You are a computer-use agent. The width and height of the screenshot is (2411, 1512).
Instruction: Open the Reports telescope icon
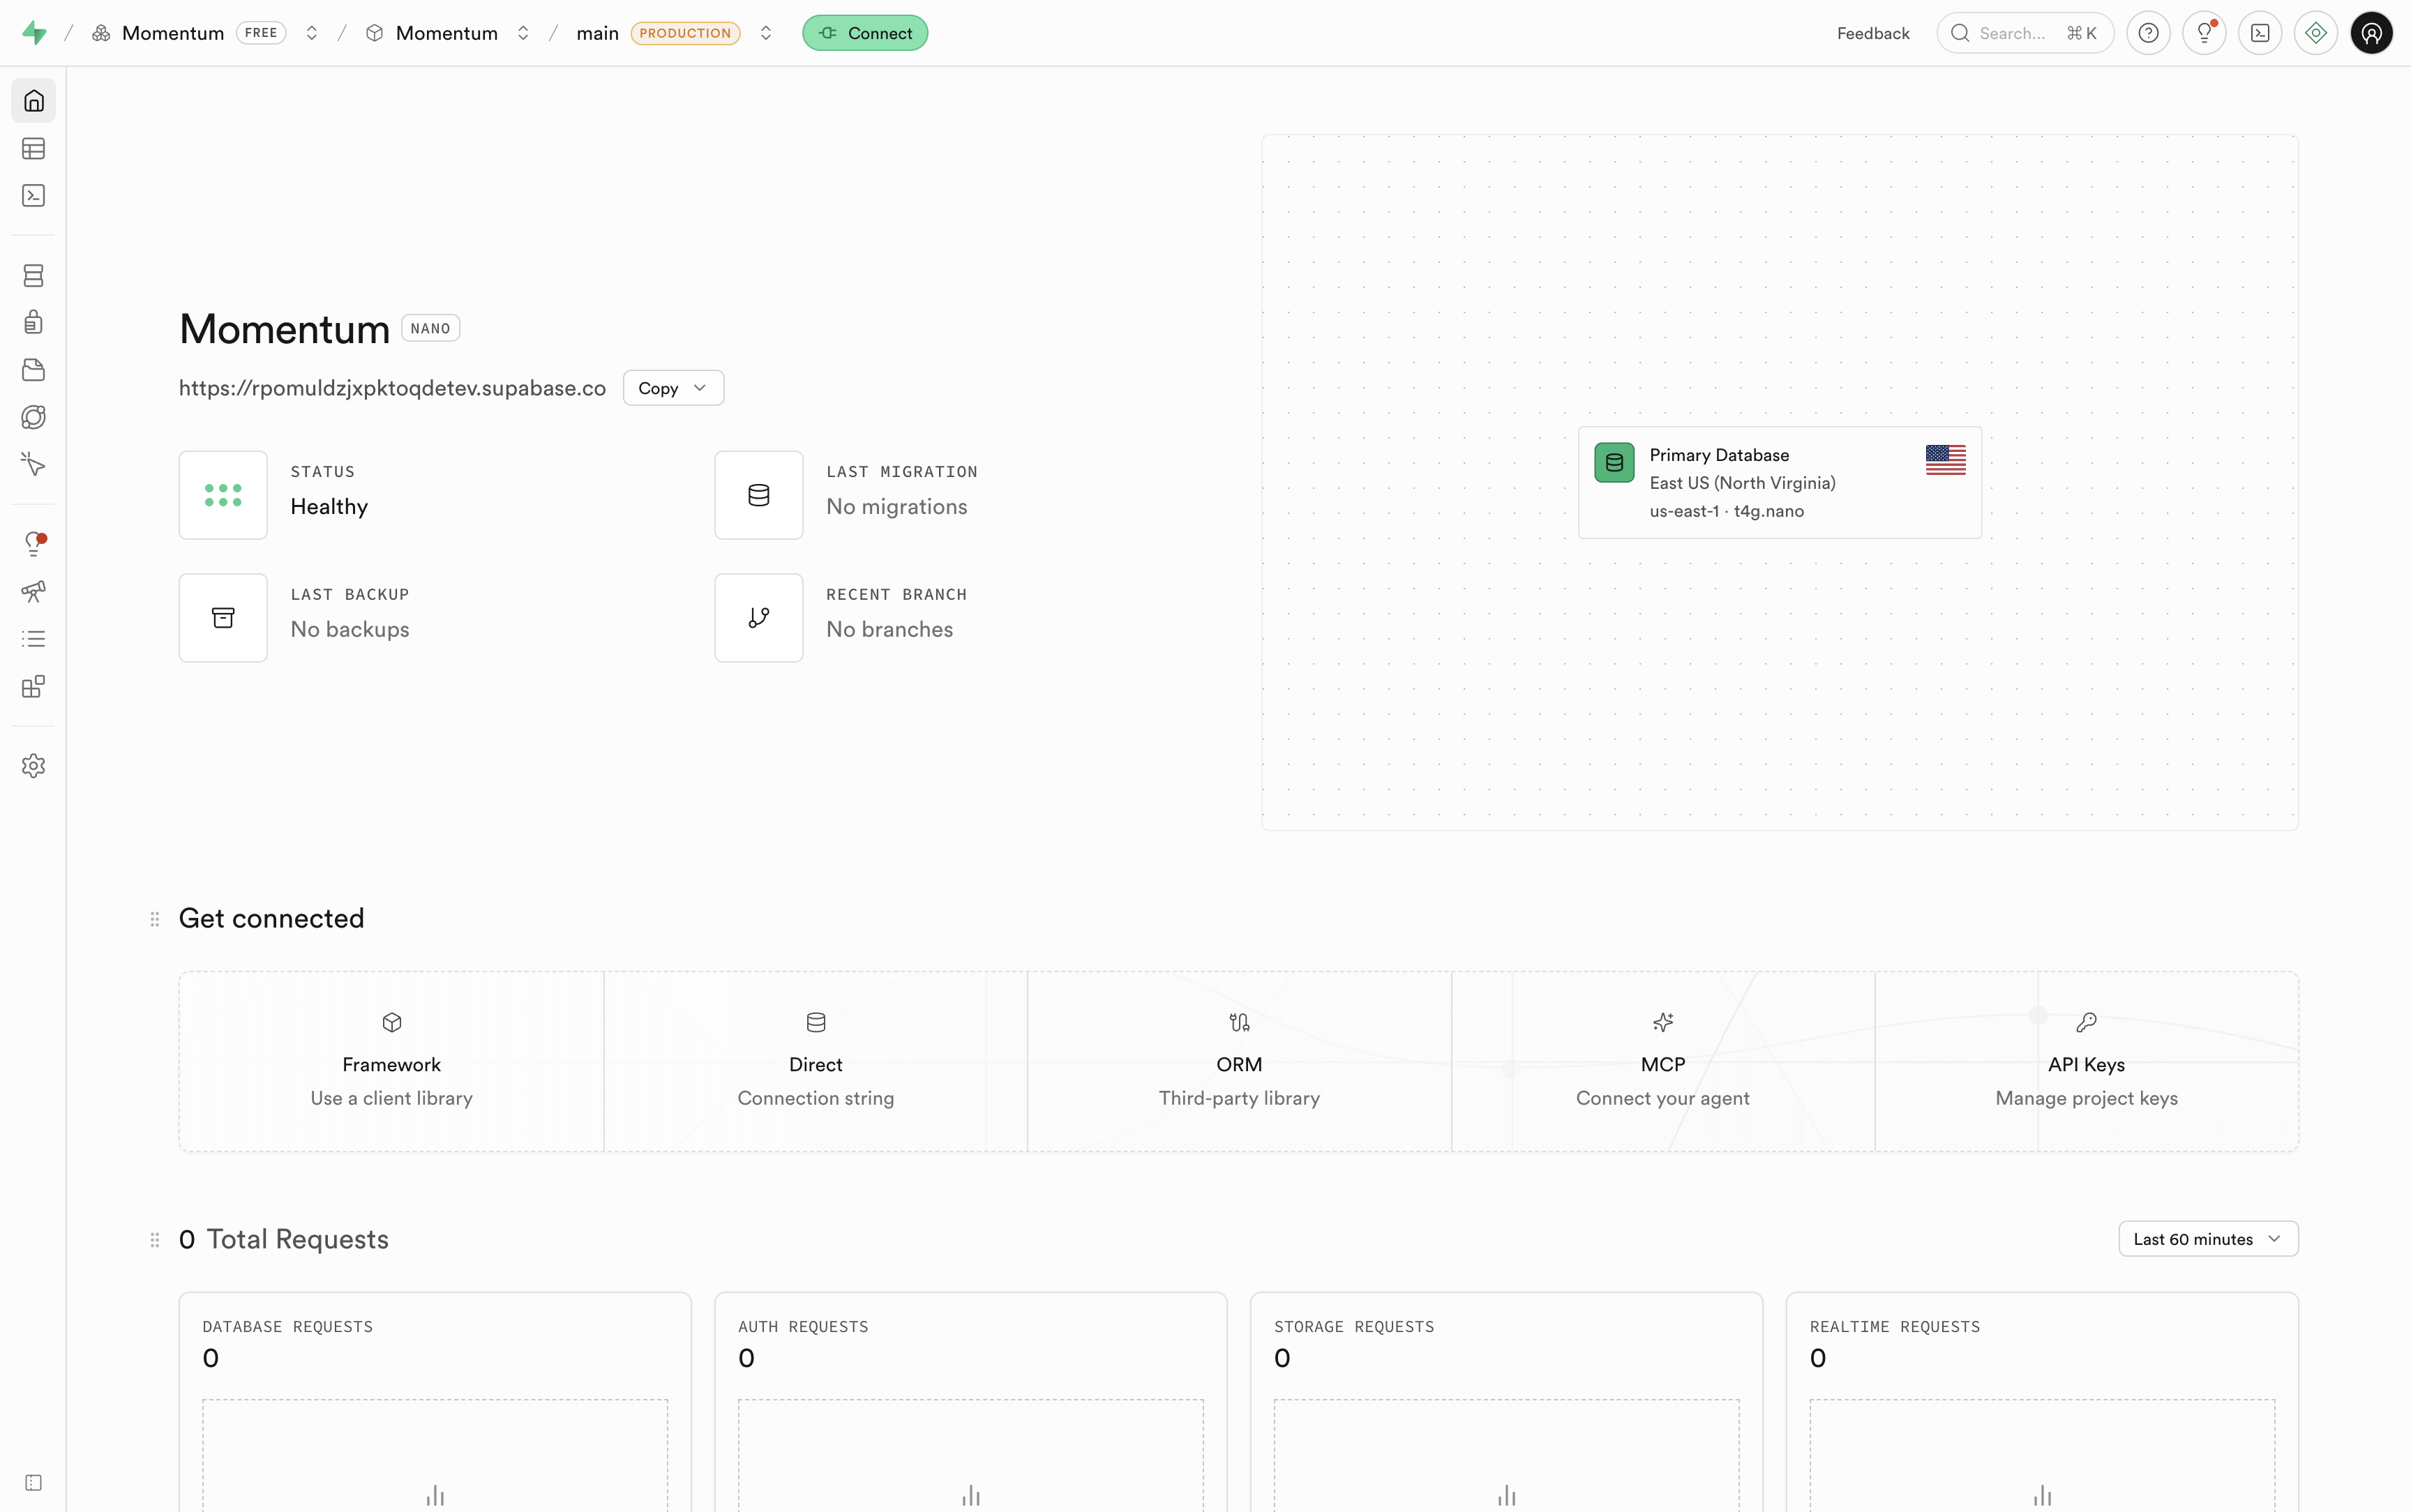pos(34,591)
